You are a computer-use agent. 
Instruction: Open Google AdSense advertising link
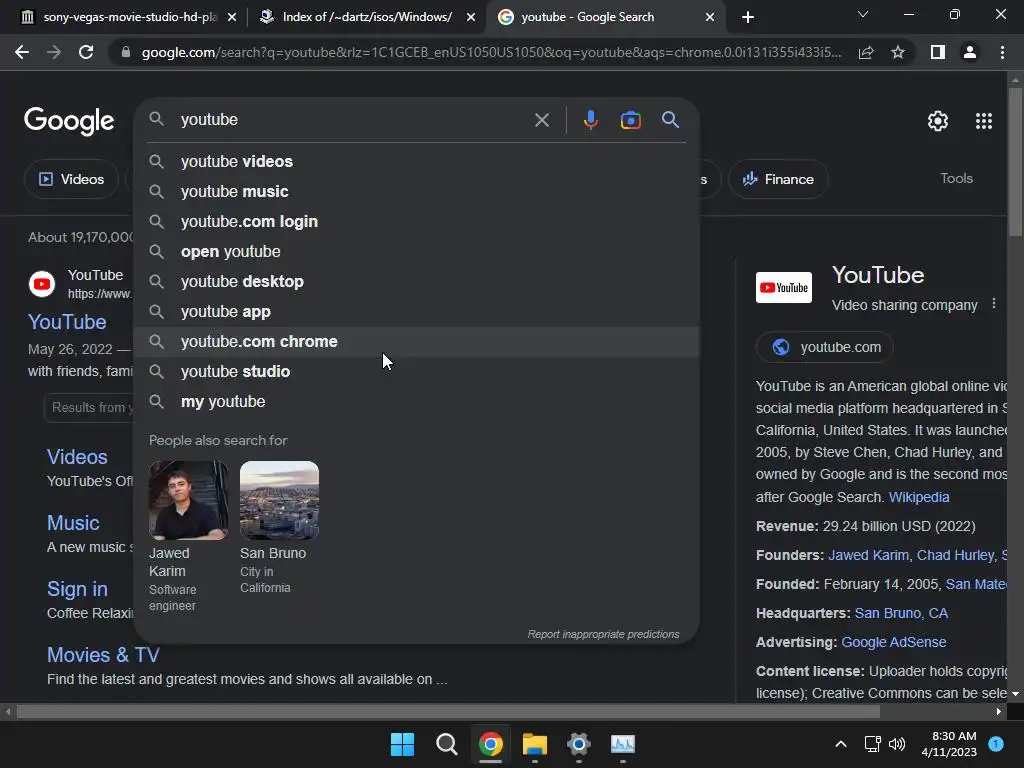pyautogui.click(x=893, y=642)
